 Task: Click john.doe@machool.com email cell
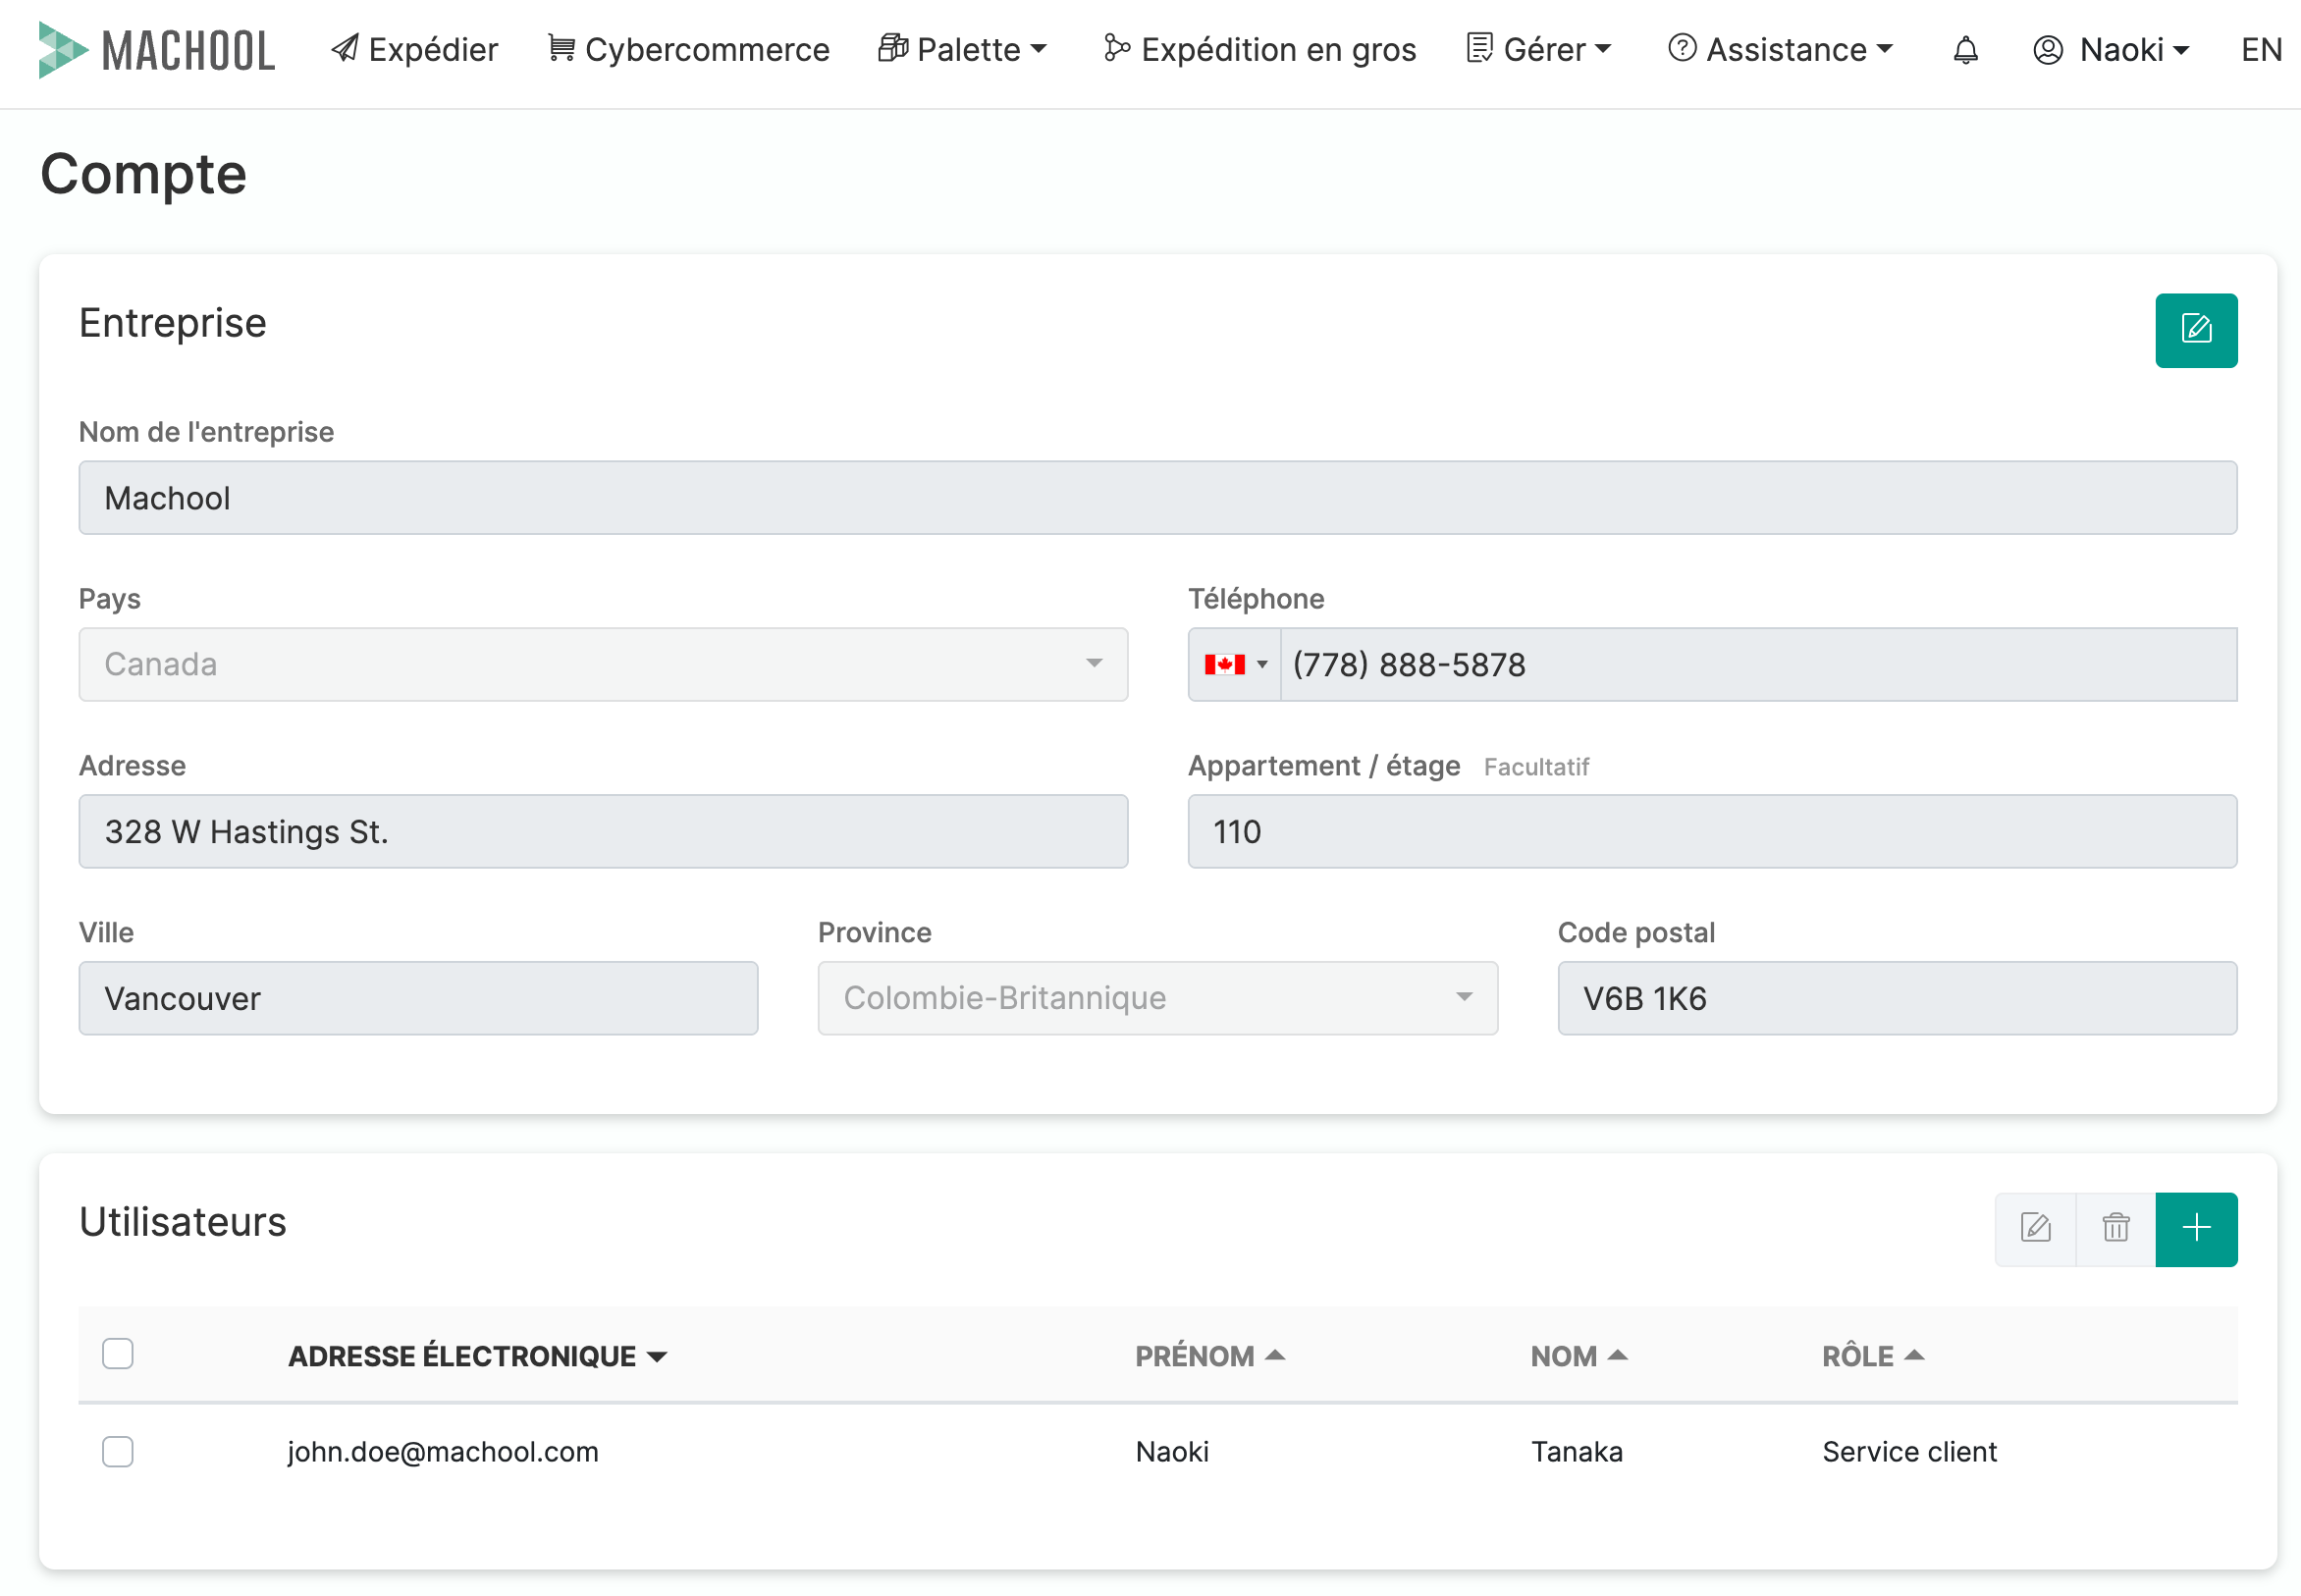[x=443, y=1451]
